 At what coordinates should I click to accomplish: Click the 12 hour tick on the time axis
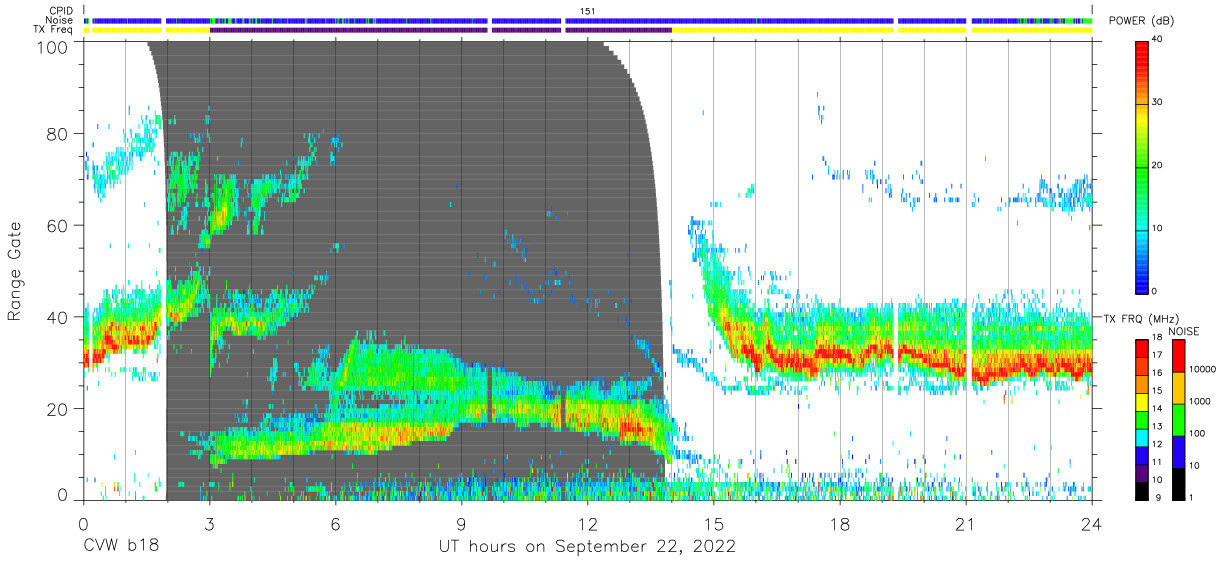pyautogui.click(x=587, y=523)
